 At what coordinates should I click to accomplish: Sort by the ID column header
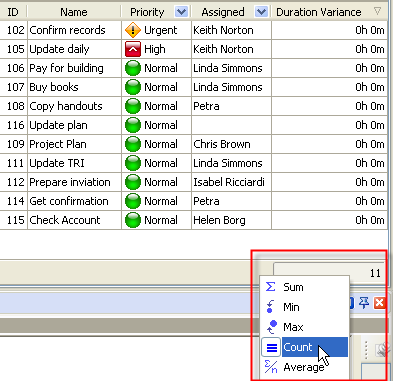coord(13,12)
